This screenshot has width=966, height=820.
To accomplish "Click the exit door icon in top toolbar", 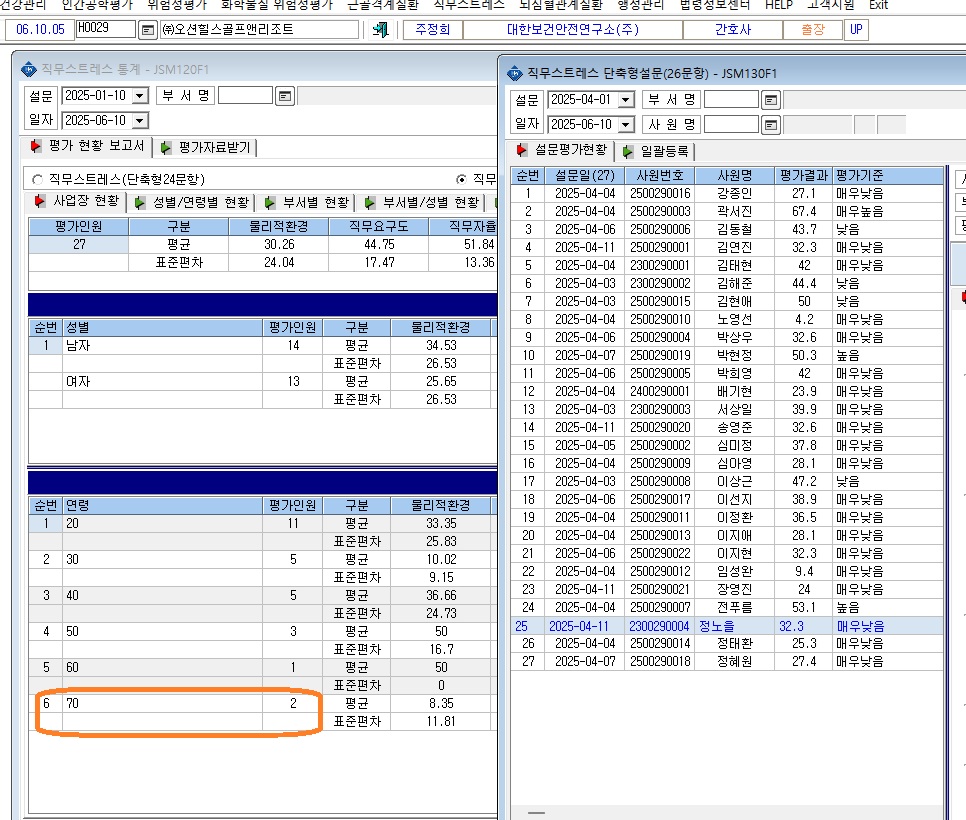I will point(381,30).
